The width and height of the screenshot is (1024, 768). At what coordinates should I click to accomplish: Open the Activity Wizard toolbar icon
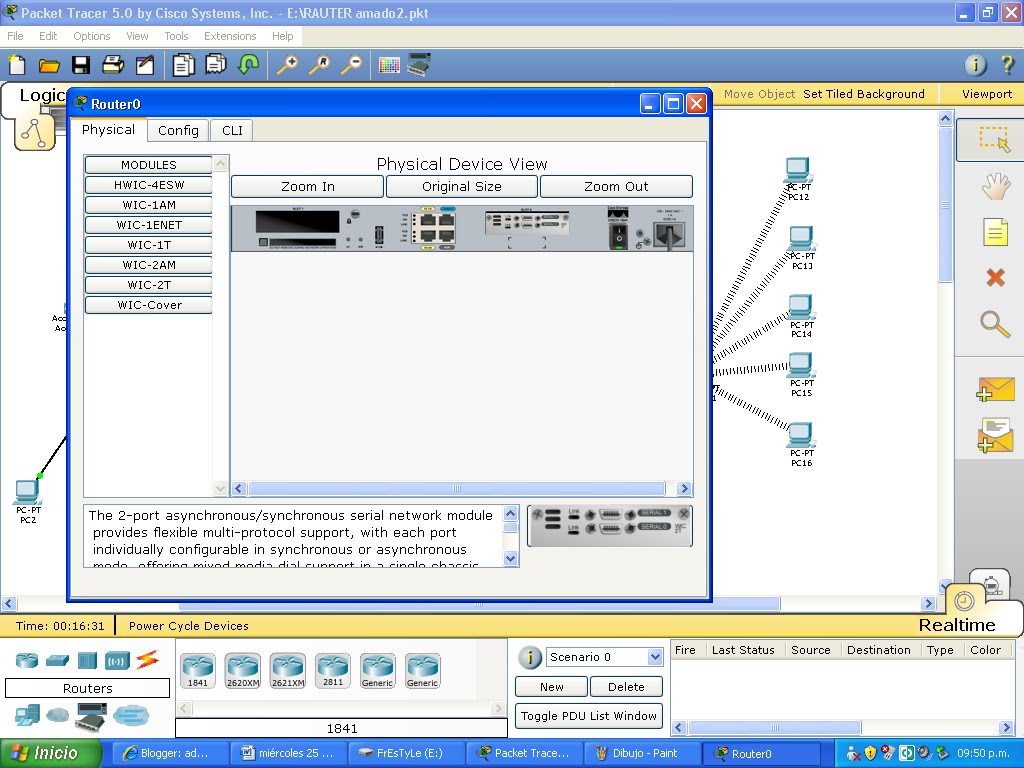click(145, 65)
